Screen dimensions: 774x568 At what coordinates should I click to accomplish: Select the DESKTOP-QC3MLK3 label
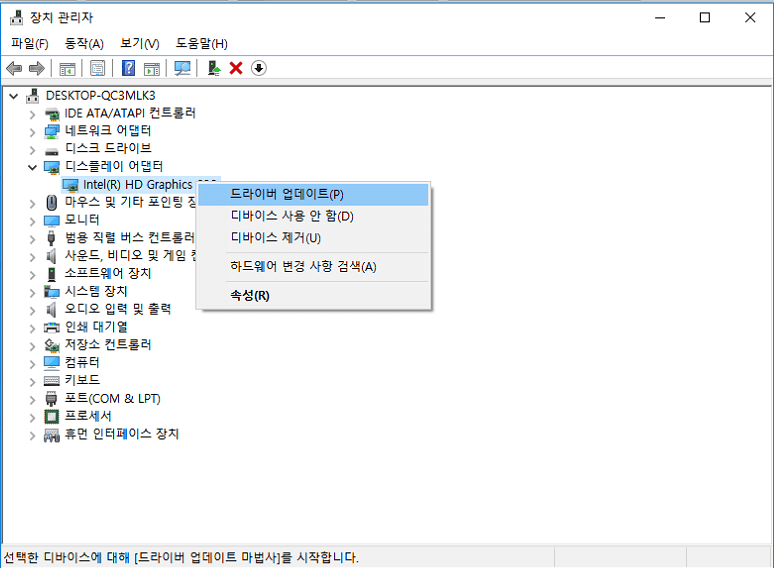pos(101,95)
